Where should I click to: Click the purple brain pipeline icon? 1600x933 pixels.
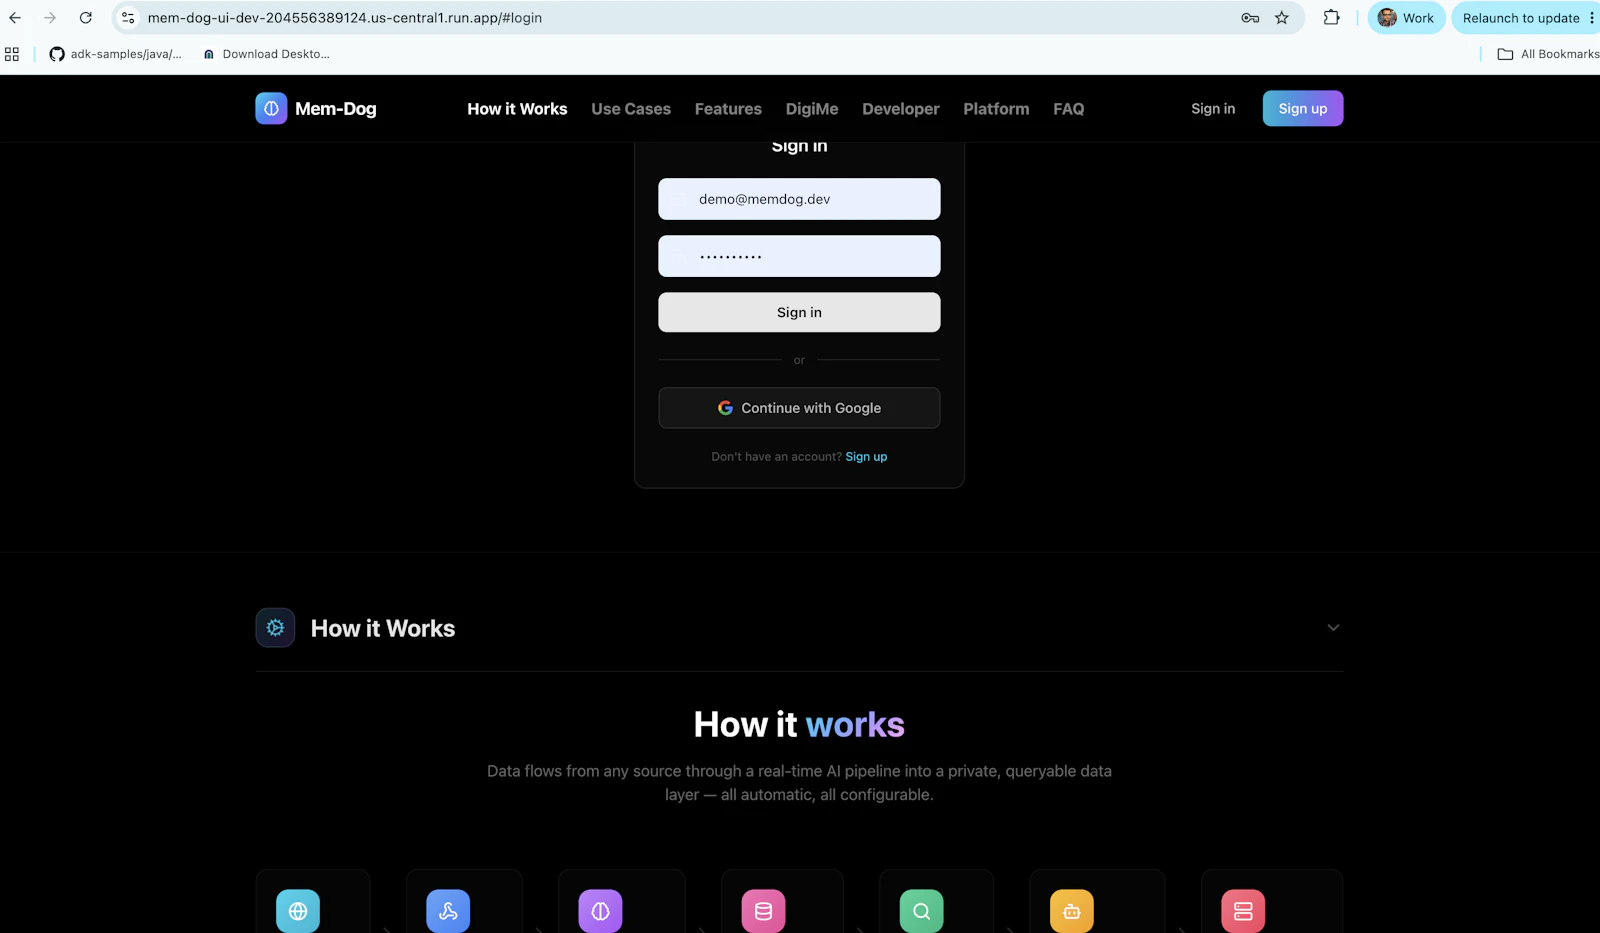600,911
